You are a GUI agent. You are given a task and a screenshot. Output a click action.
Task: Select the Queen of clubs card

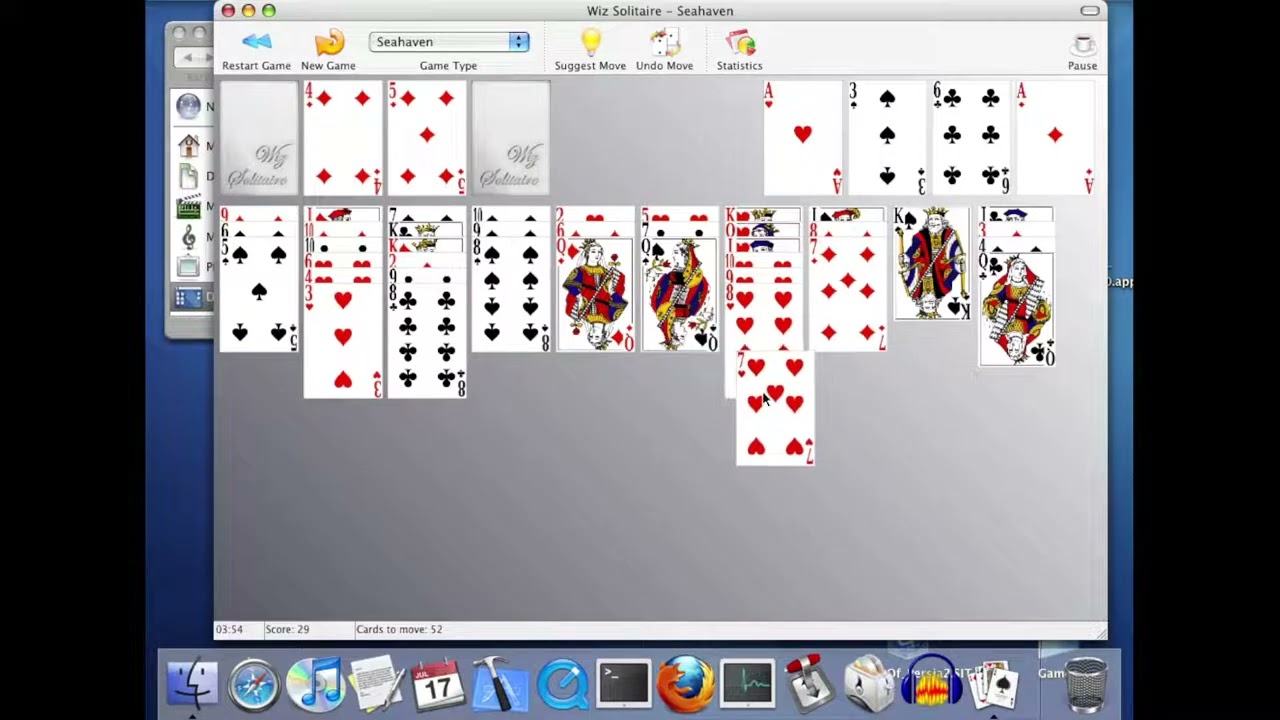click(x=1016, y=310)
